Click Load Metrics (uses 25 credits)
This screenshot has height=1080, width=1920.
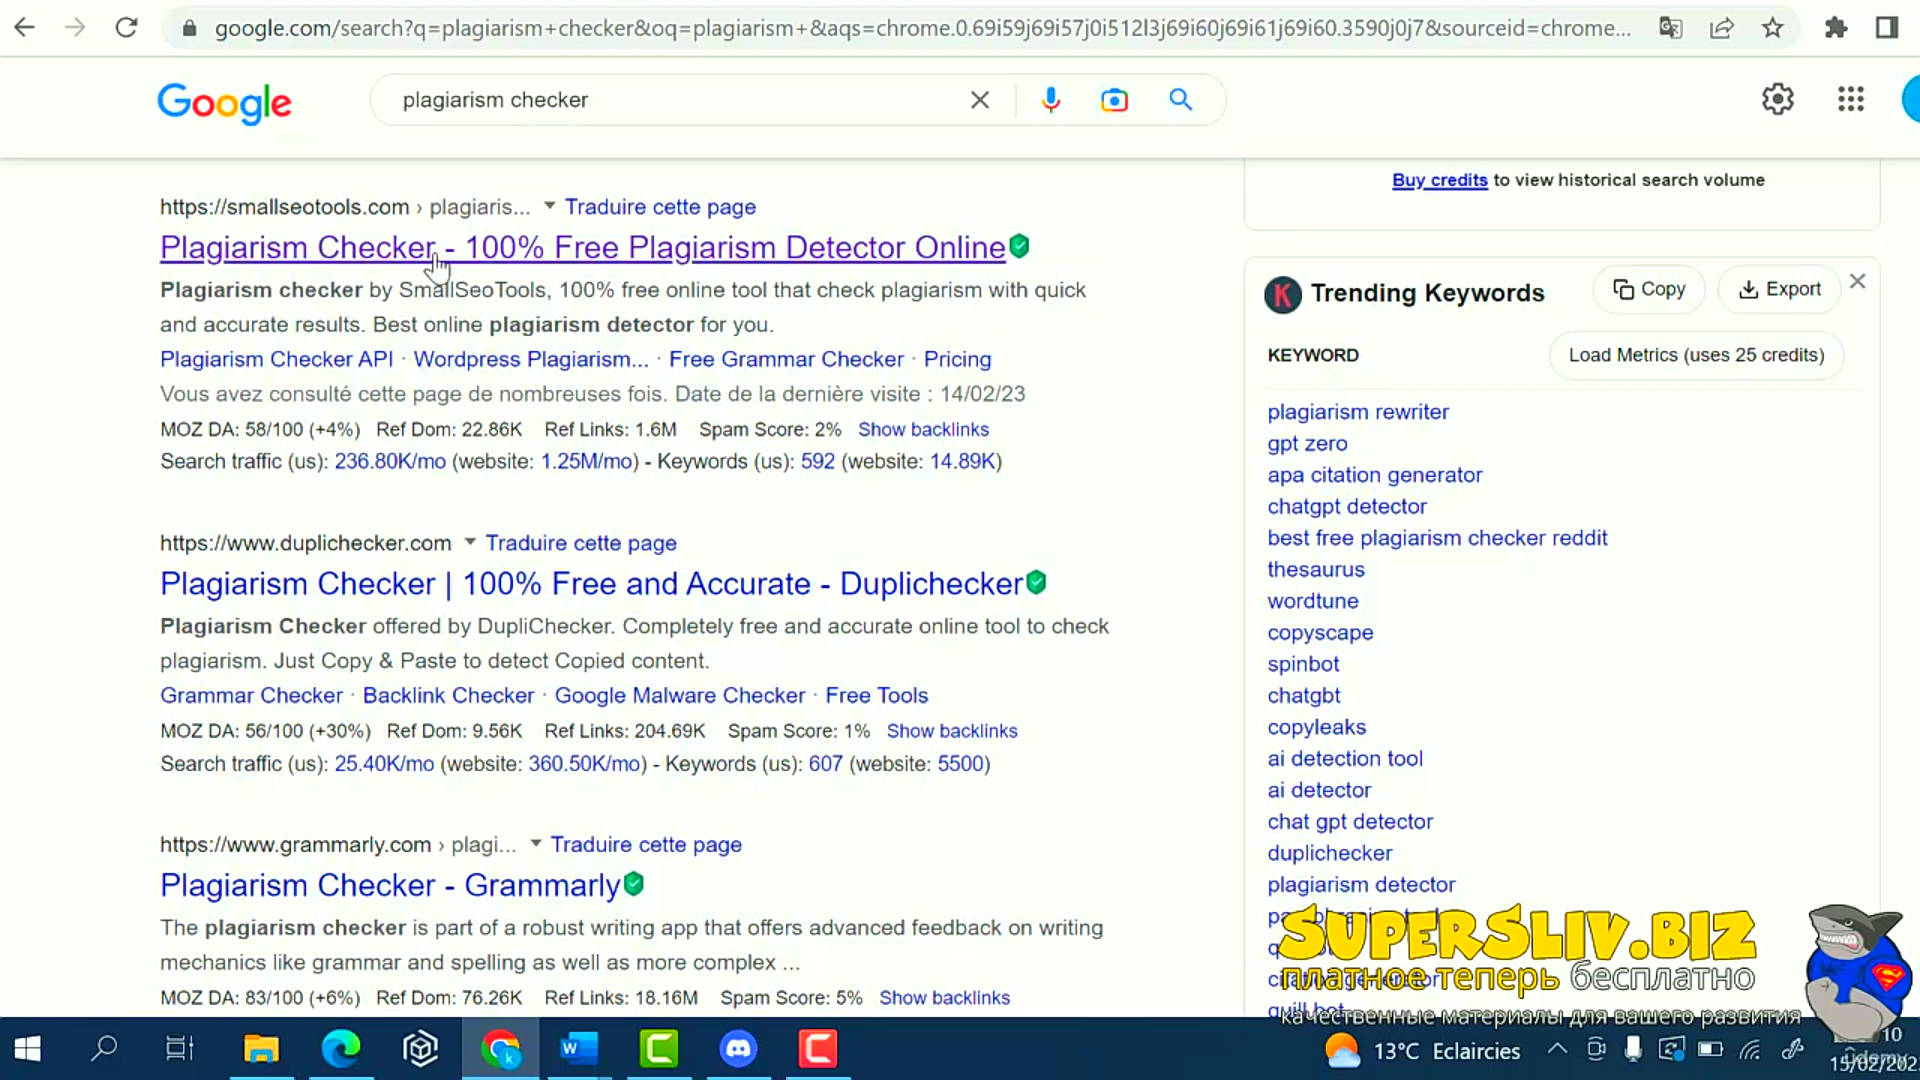pos(1696,355)
